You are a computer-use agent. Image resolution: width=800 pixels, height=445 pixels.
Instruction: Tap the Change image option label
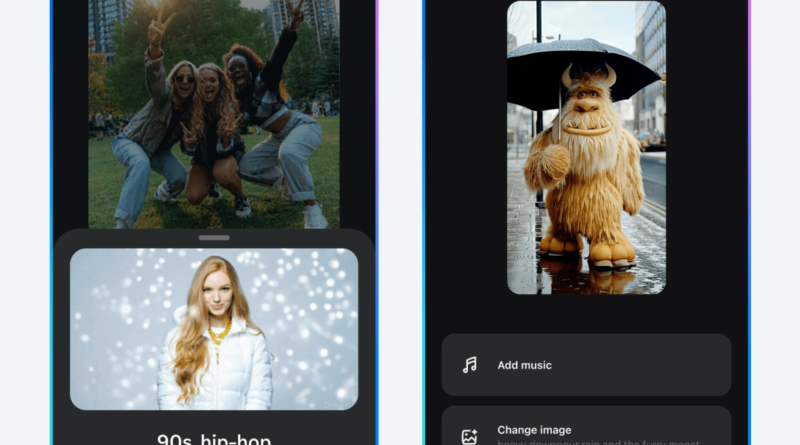point(534,430)
